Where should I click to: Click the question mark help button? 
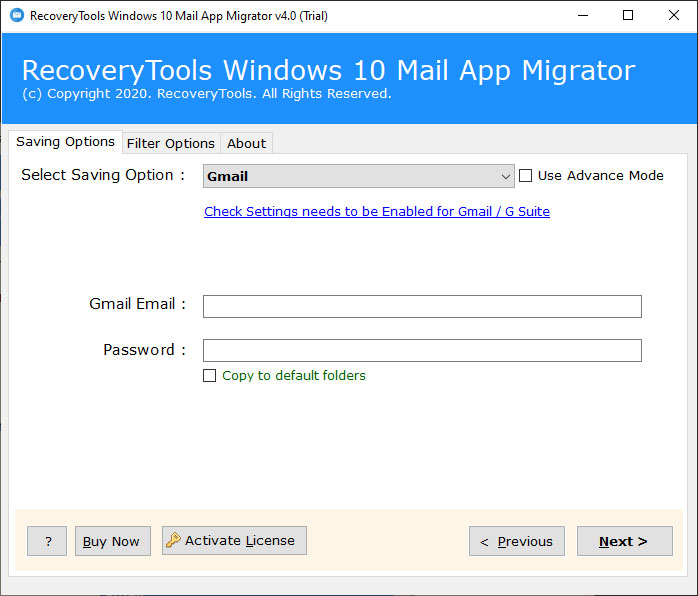tap(47, 541)
